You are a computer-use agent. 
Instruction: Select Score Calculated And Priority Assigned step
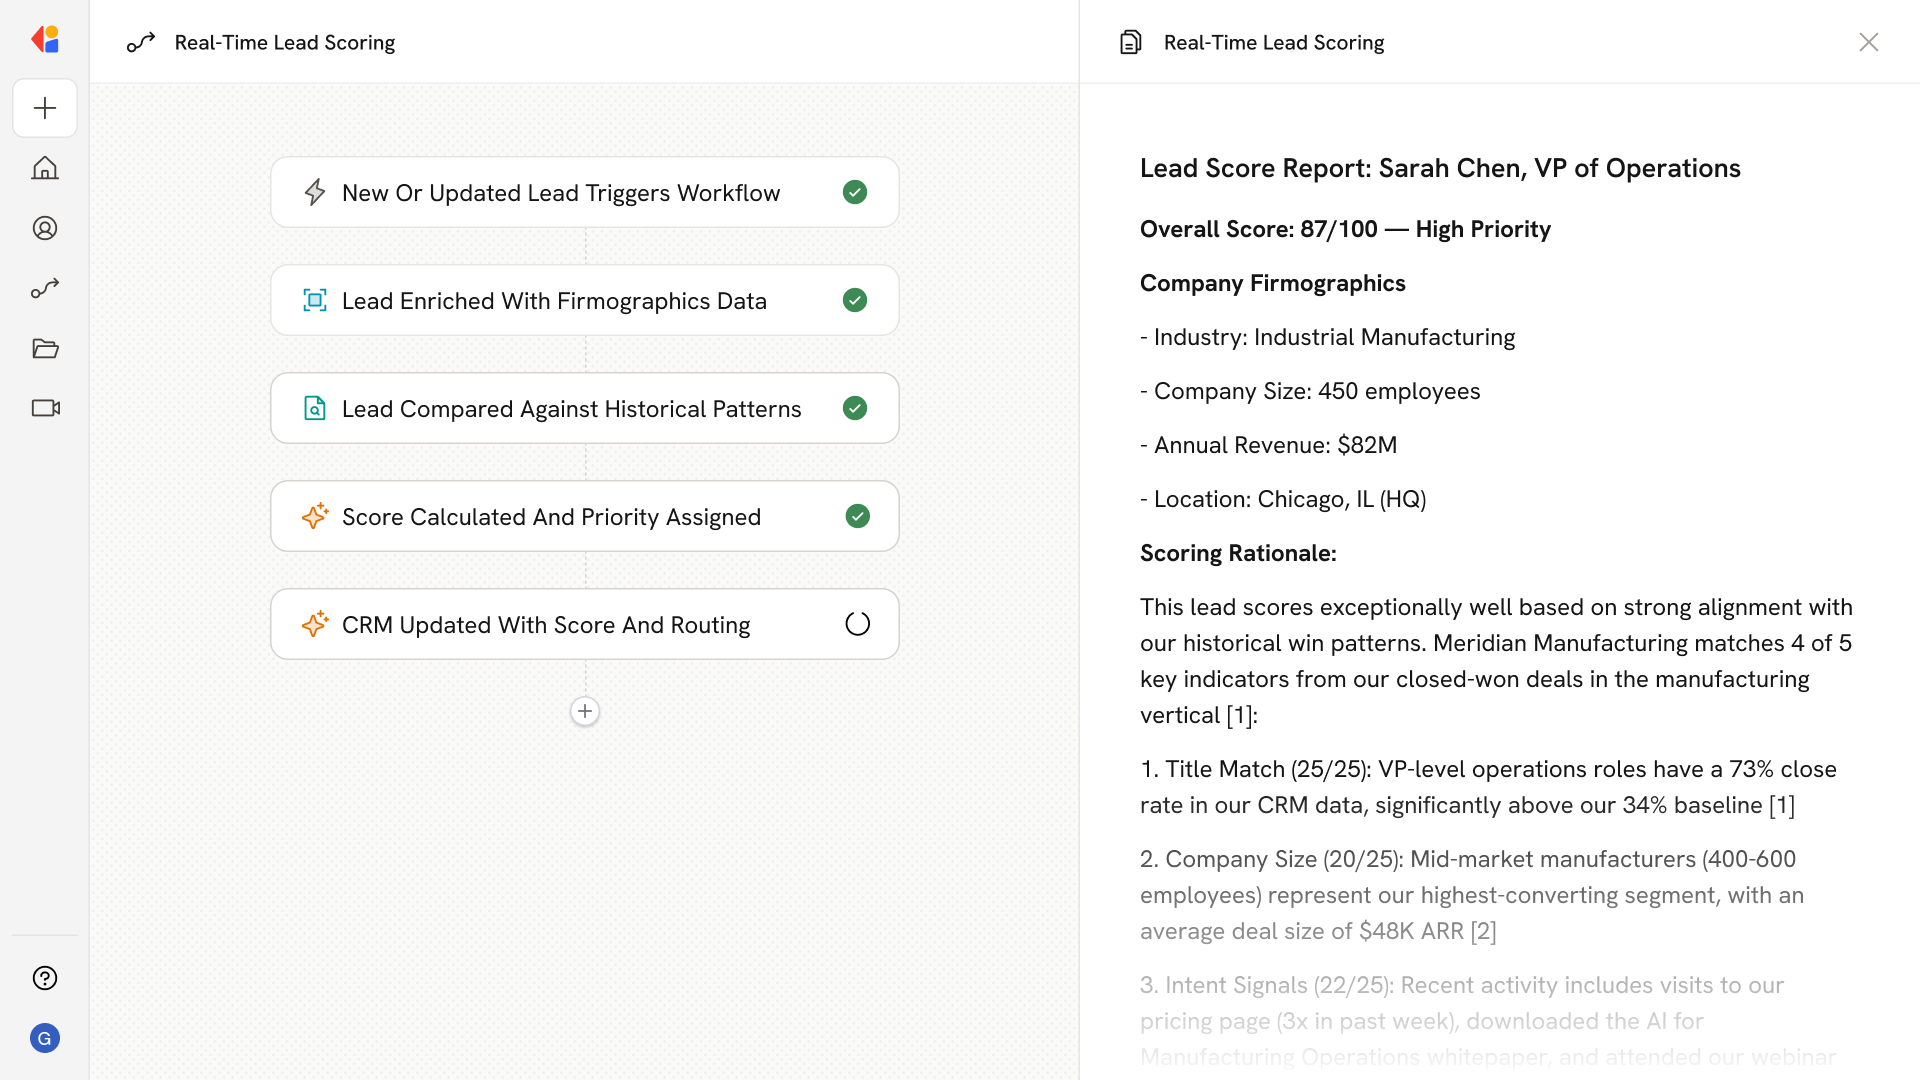point(551,517)
